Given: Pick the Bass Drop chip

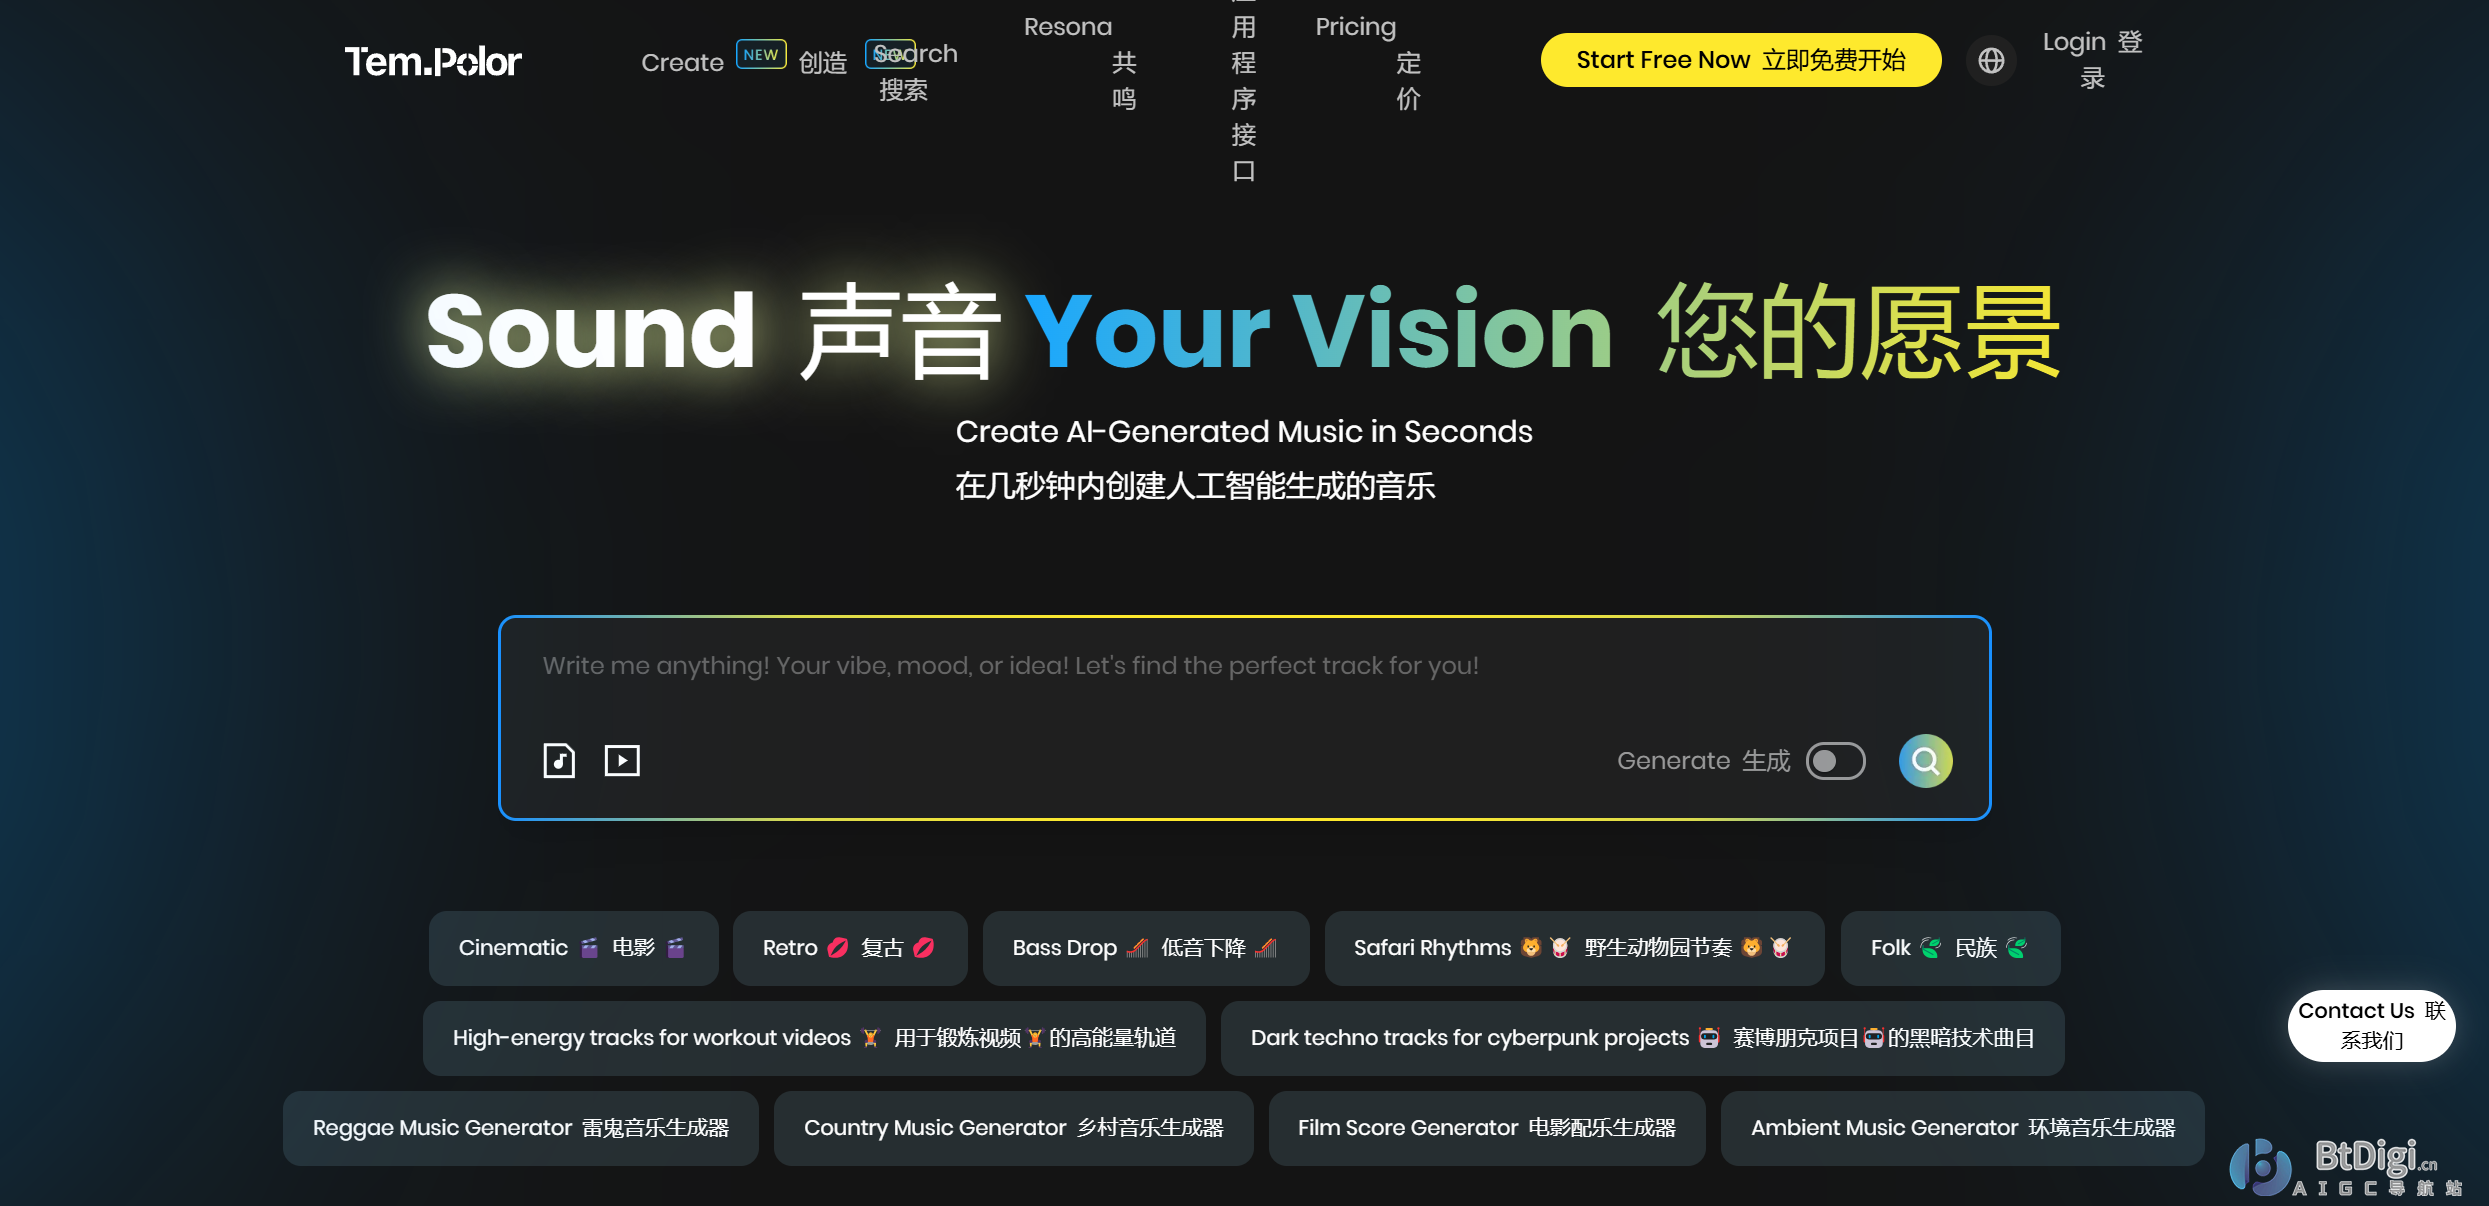Looking at the screenshot, I should pyautogui.click(x=1145, y=948).
